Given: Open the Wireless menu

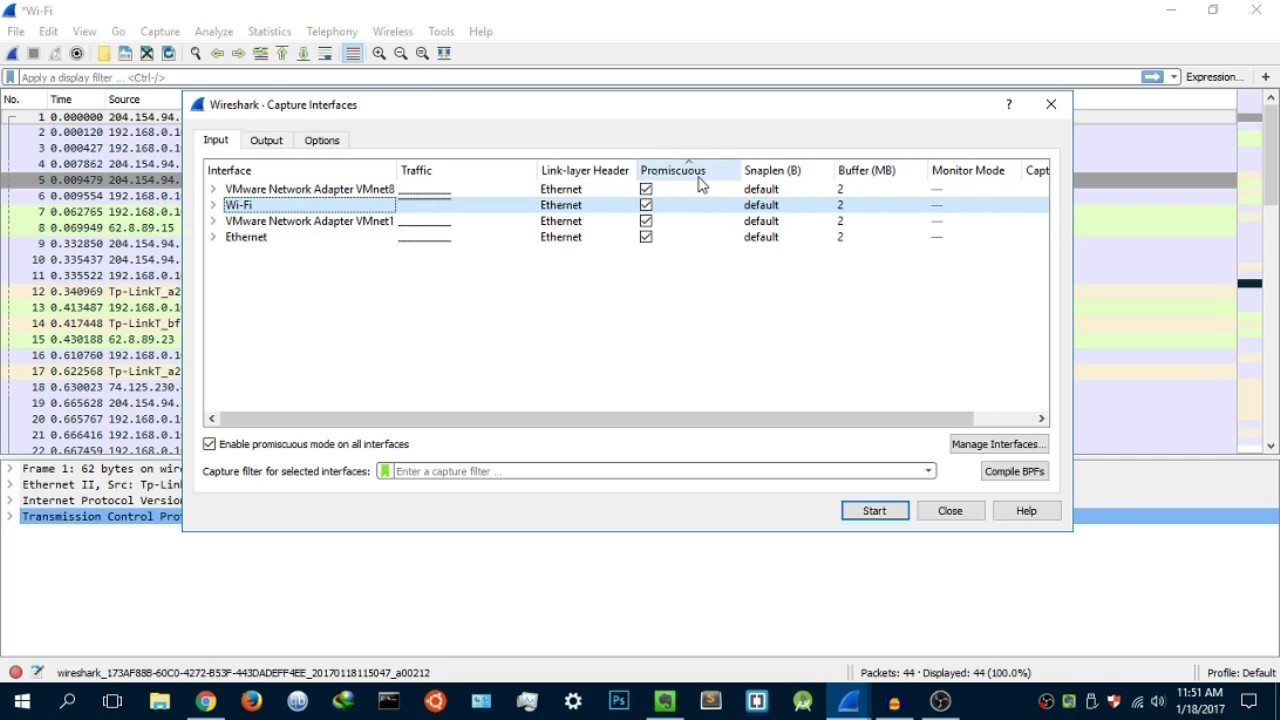Looking at the screenshot, I should click(x=393, y=32).
